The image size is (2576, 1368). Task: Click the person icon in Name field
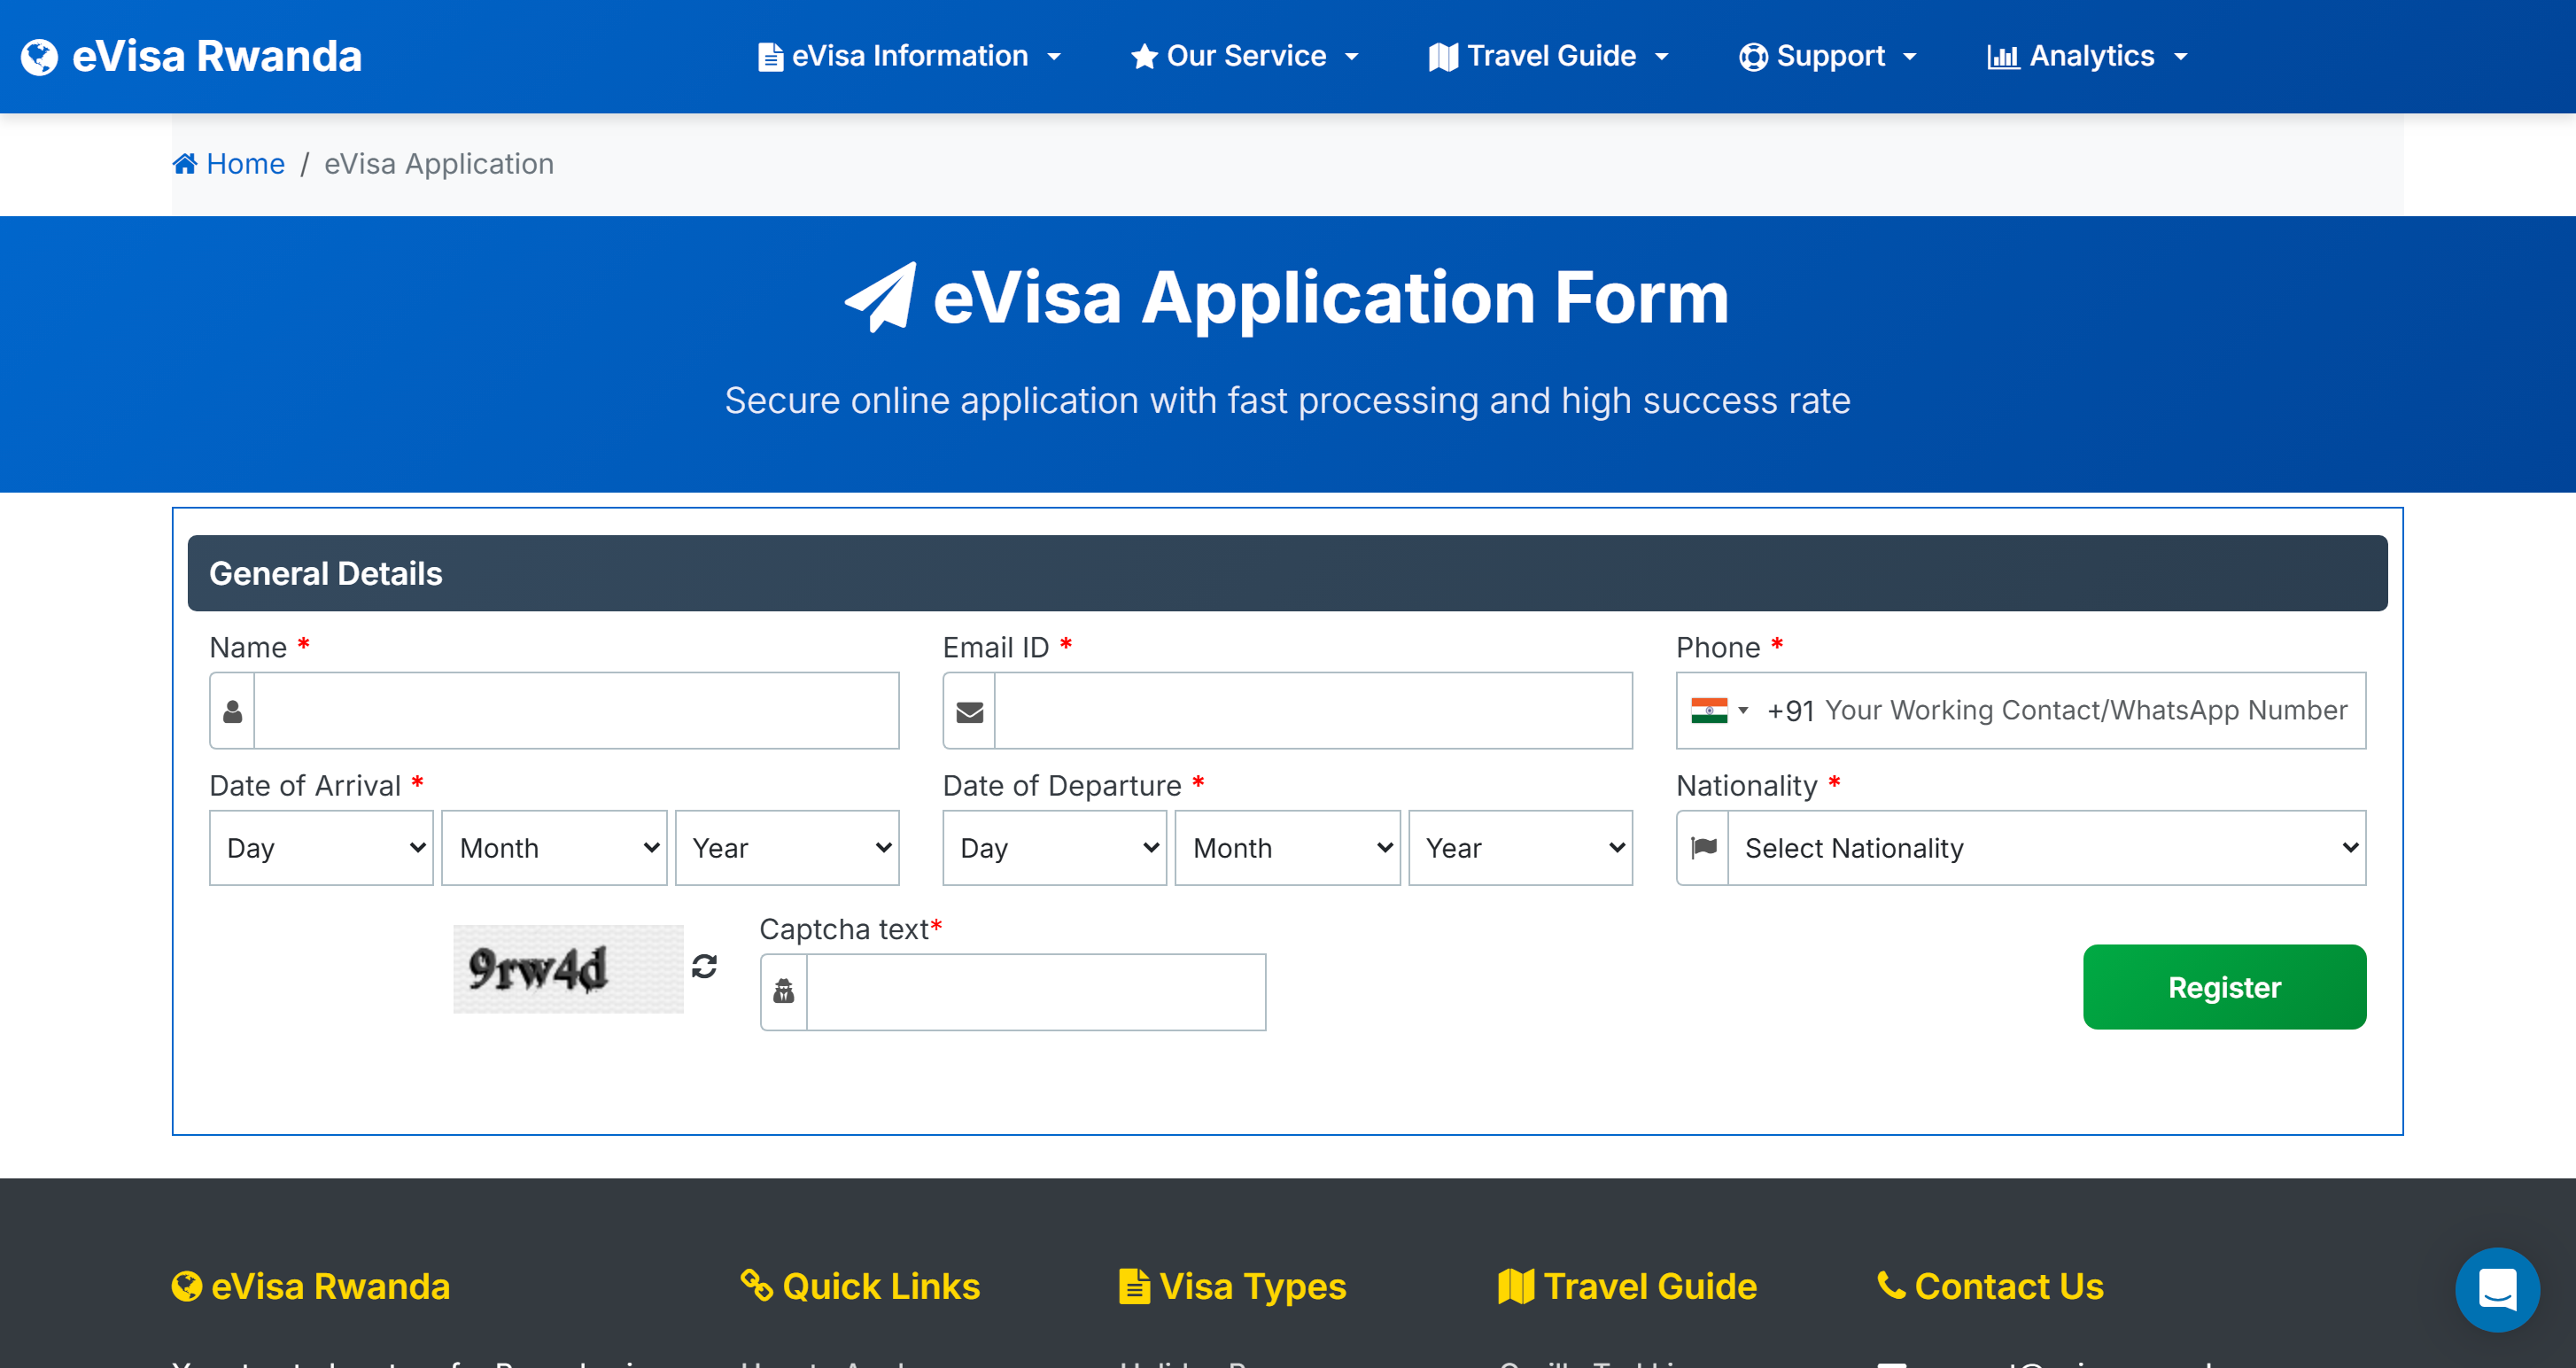(232, 711)
